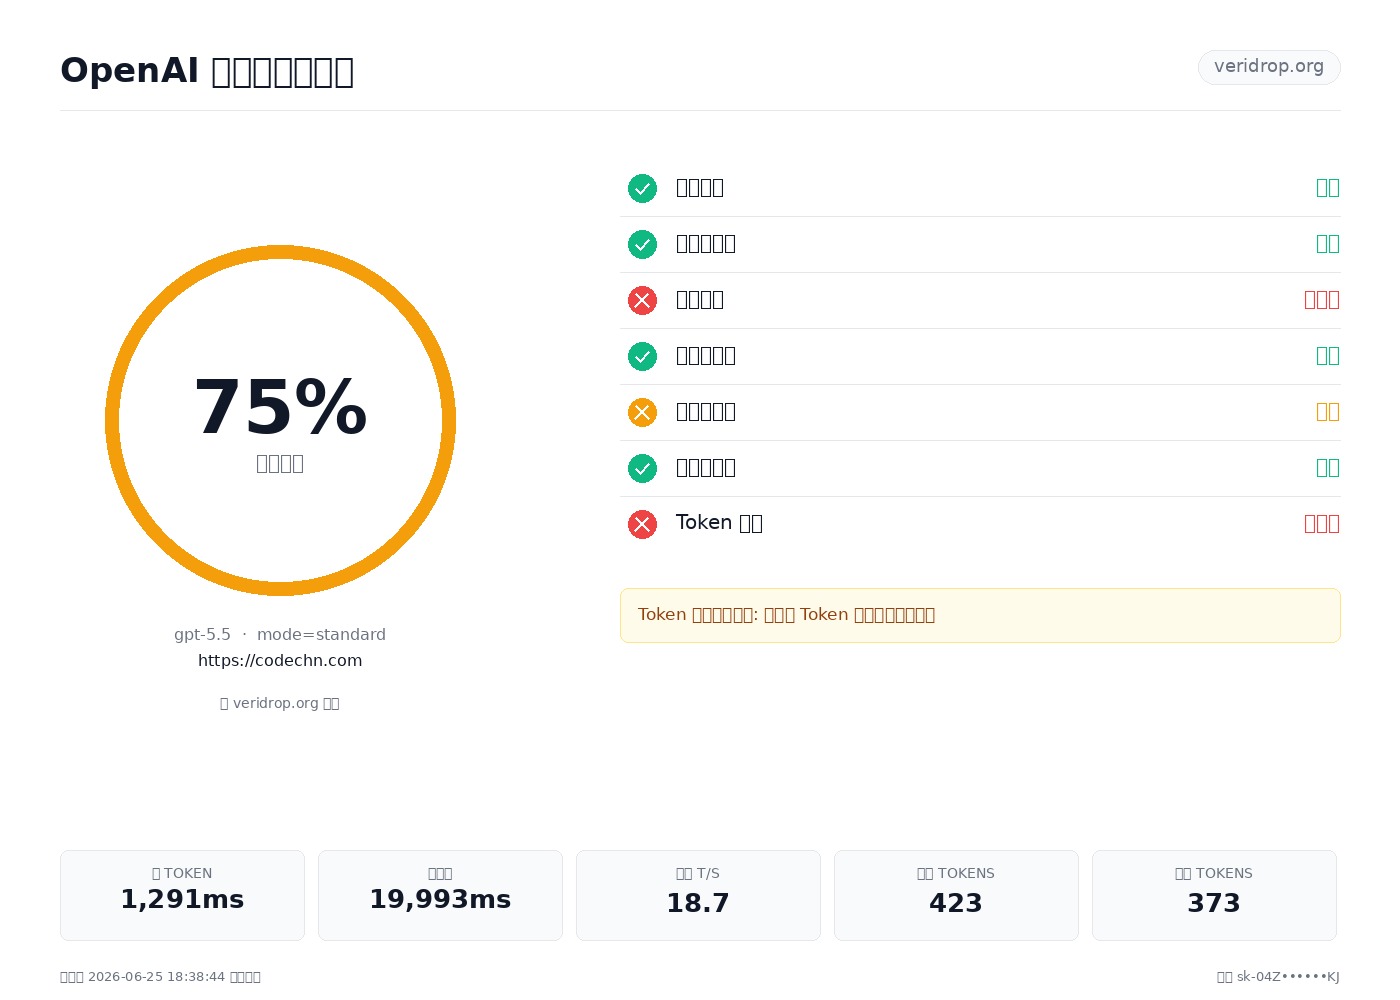The width and height of the screenshot is (1400, 1000).
Task: Click the veridrop.org credit below the URL
Action: click(x=280, y=703)
